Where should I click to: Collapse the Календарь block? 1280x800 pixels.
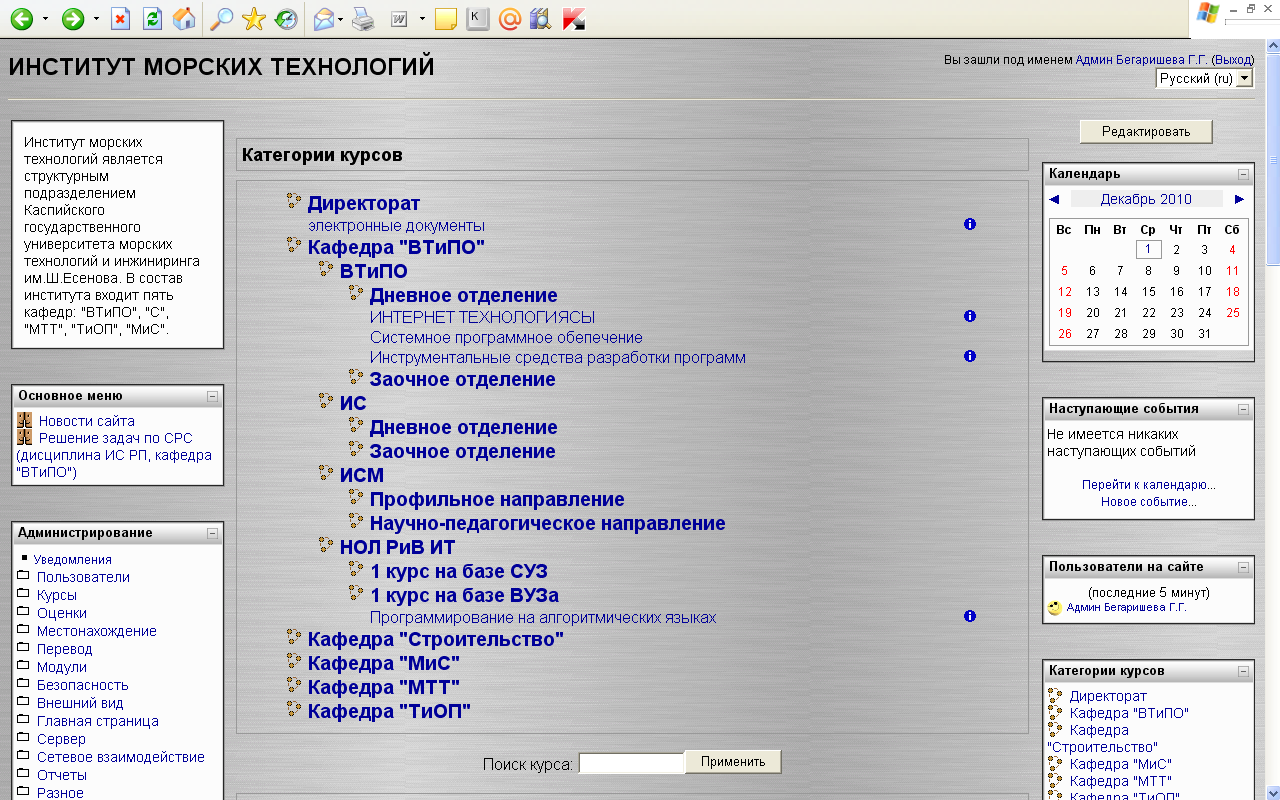point(1243,174)
